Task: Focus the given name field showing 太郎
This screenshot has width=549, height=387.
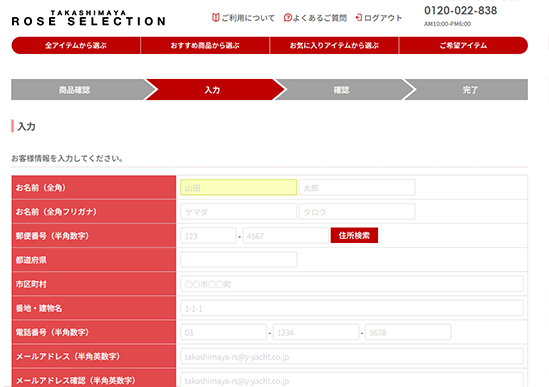Action: point(357,187)
